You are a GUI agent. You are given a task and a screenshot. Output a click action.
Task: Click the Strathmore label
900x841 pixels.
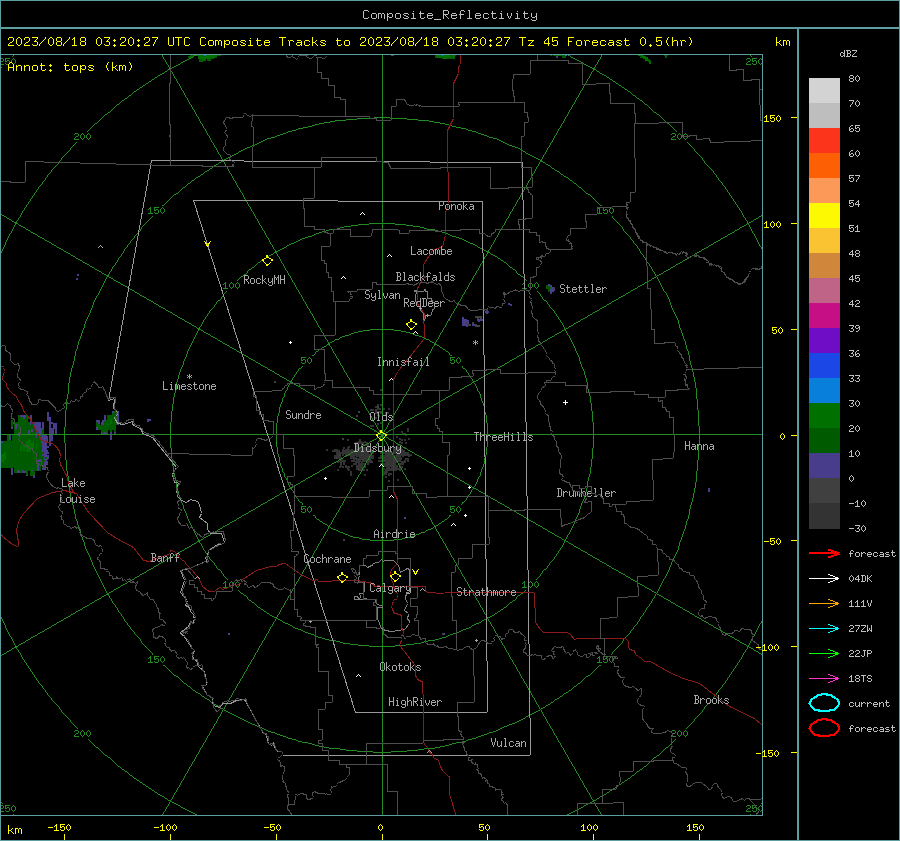[x=486, y=592]
